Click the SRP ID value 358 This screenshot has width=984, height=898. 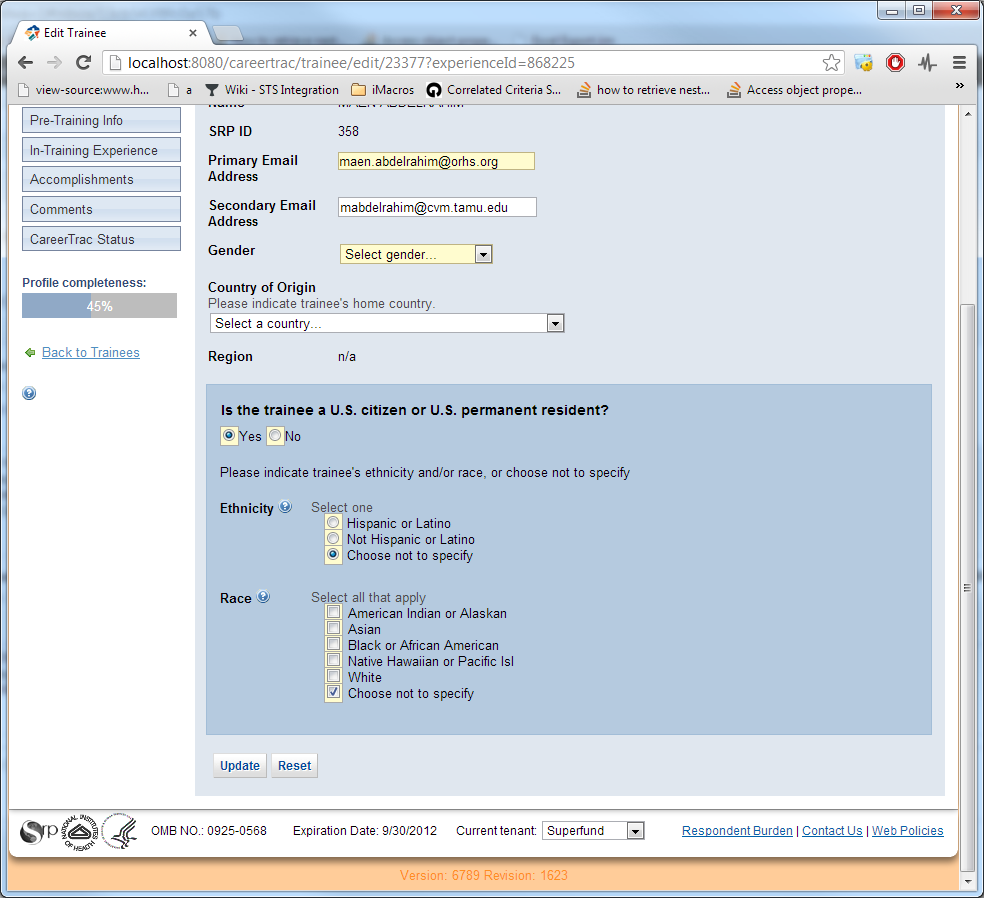tap(348, 131)
